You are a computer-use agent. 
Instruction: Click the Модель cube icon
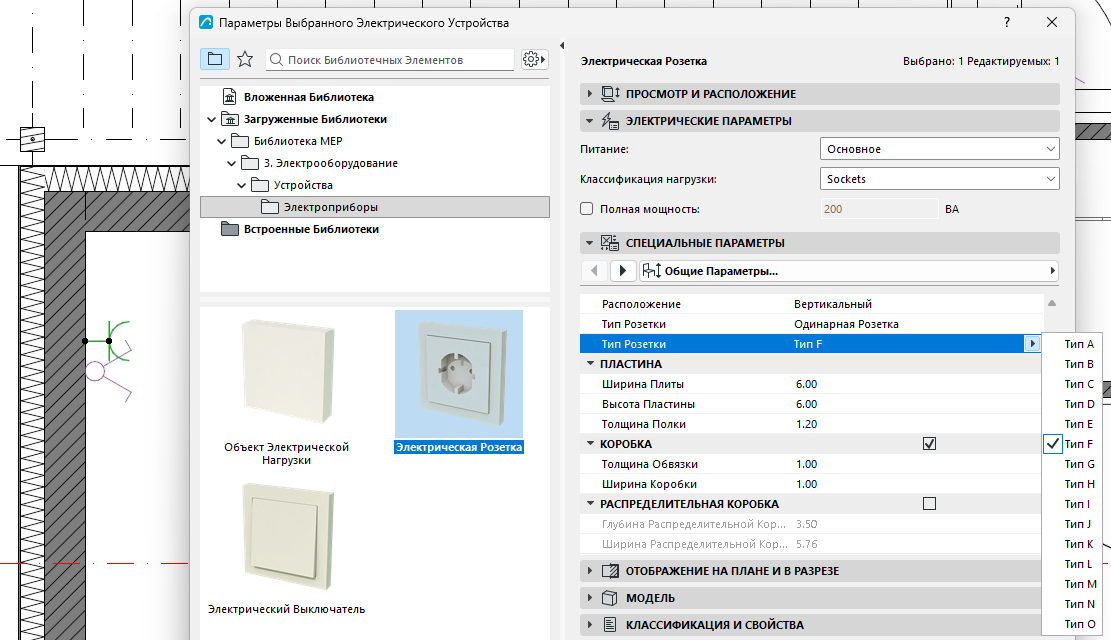coord(609,597)
